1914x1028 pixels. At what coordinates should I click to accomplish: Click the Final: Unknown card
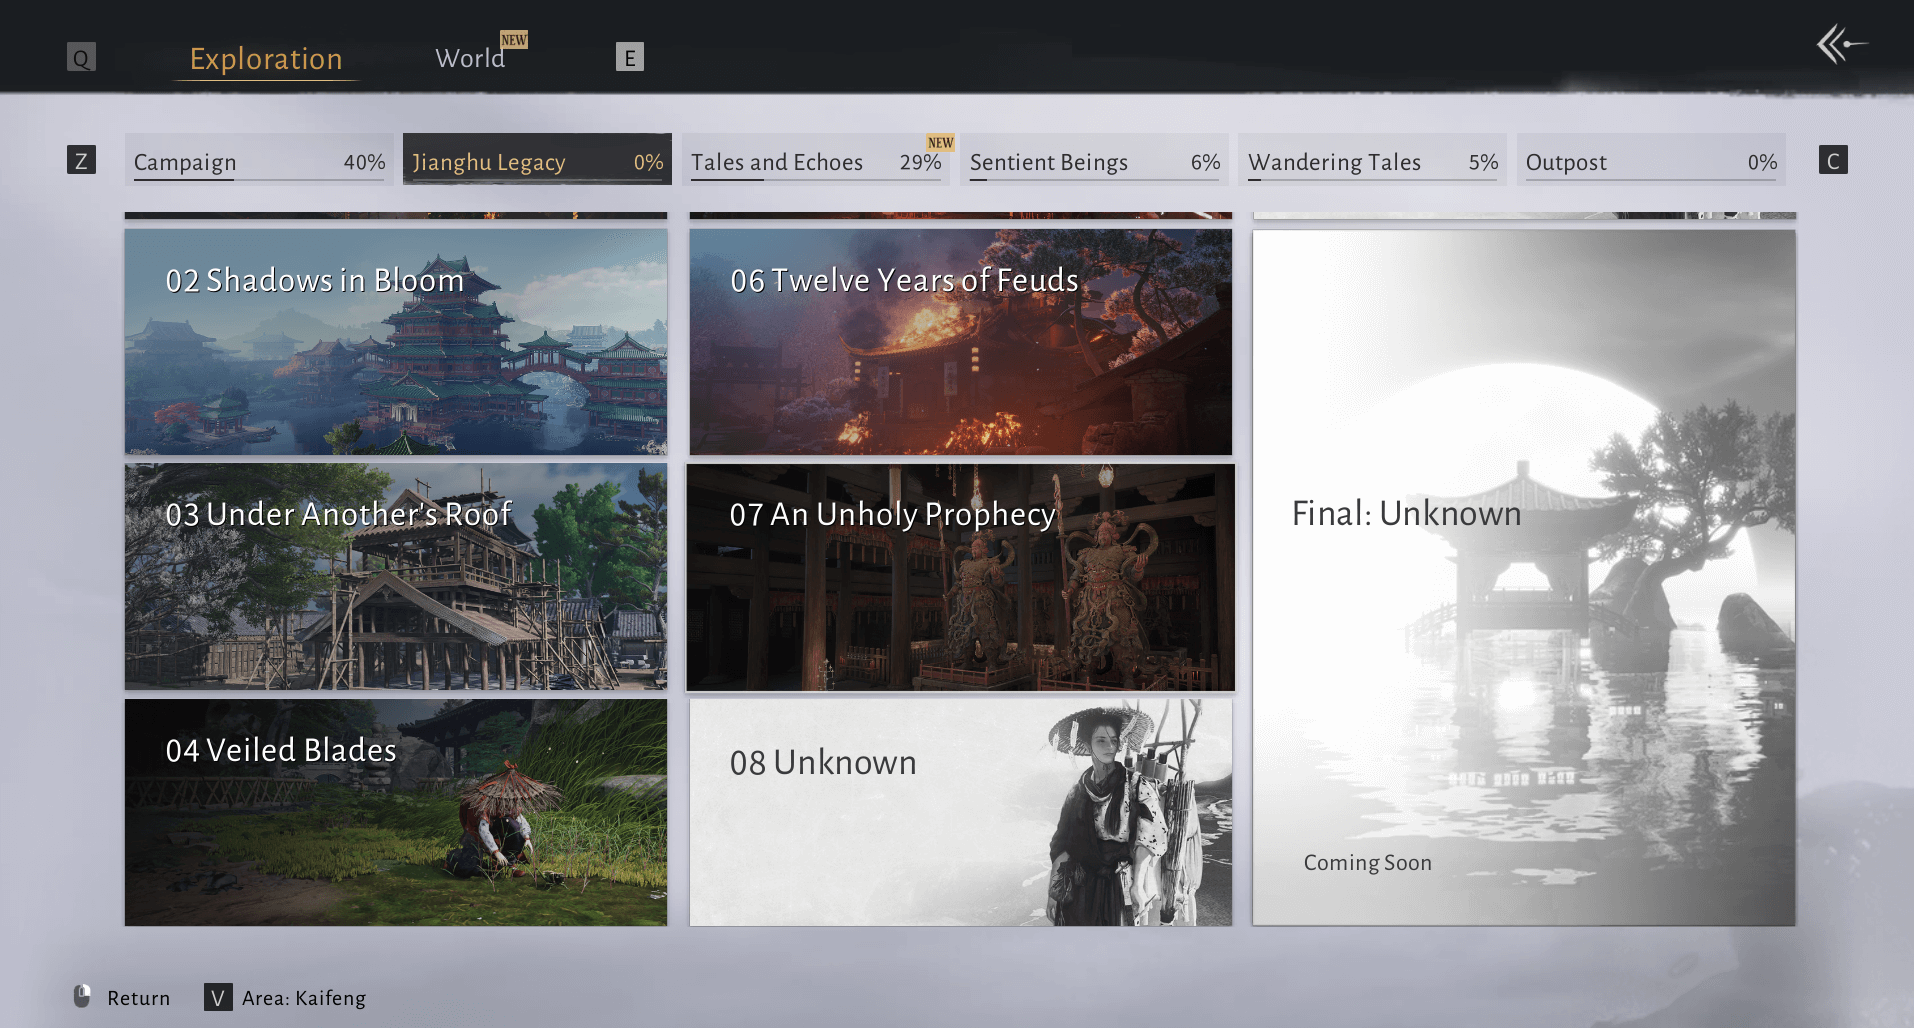click(1524, 577)
